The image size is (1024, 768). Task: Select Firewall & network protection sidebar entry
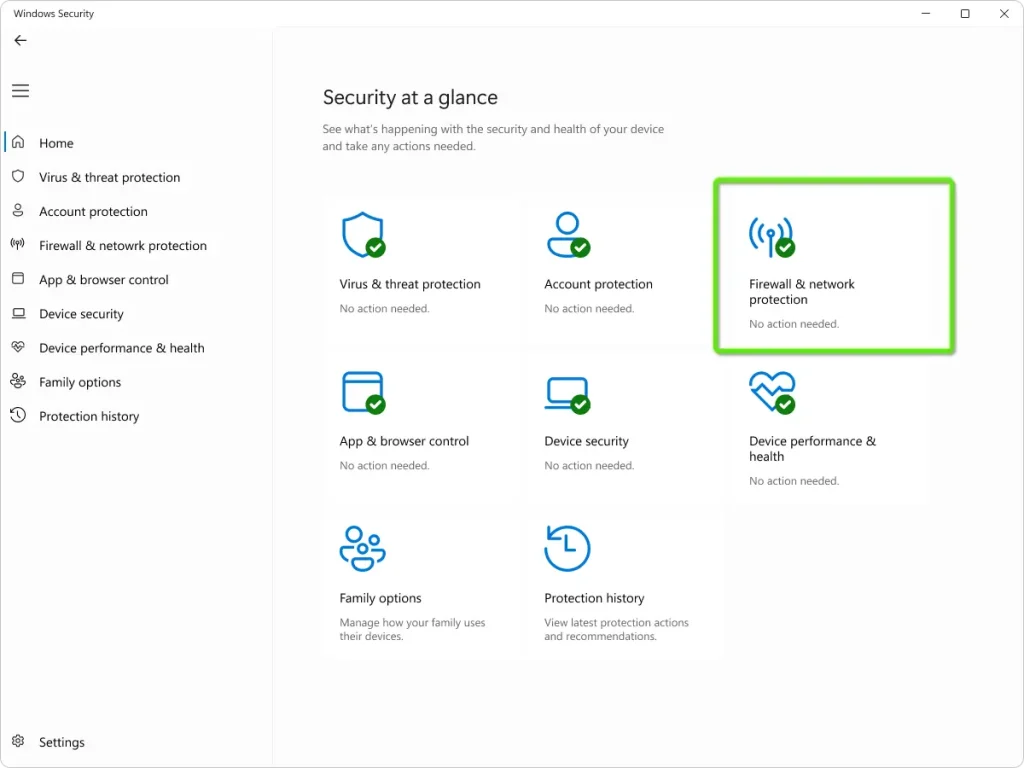point(121,245)
